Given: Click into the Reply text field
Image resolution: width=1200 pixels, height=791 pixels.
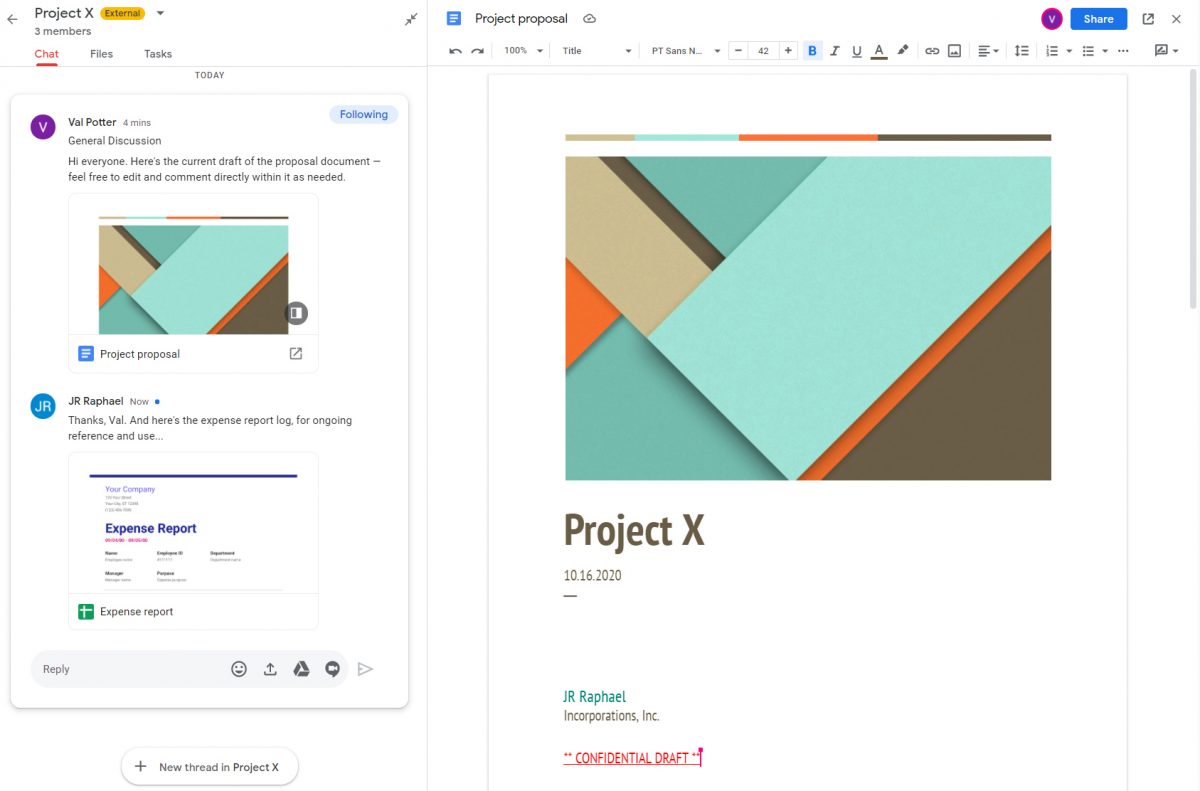Looking at the screenshot, I should (130, 669).
